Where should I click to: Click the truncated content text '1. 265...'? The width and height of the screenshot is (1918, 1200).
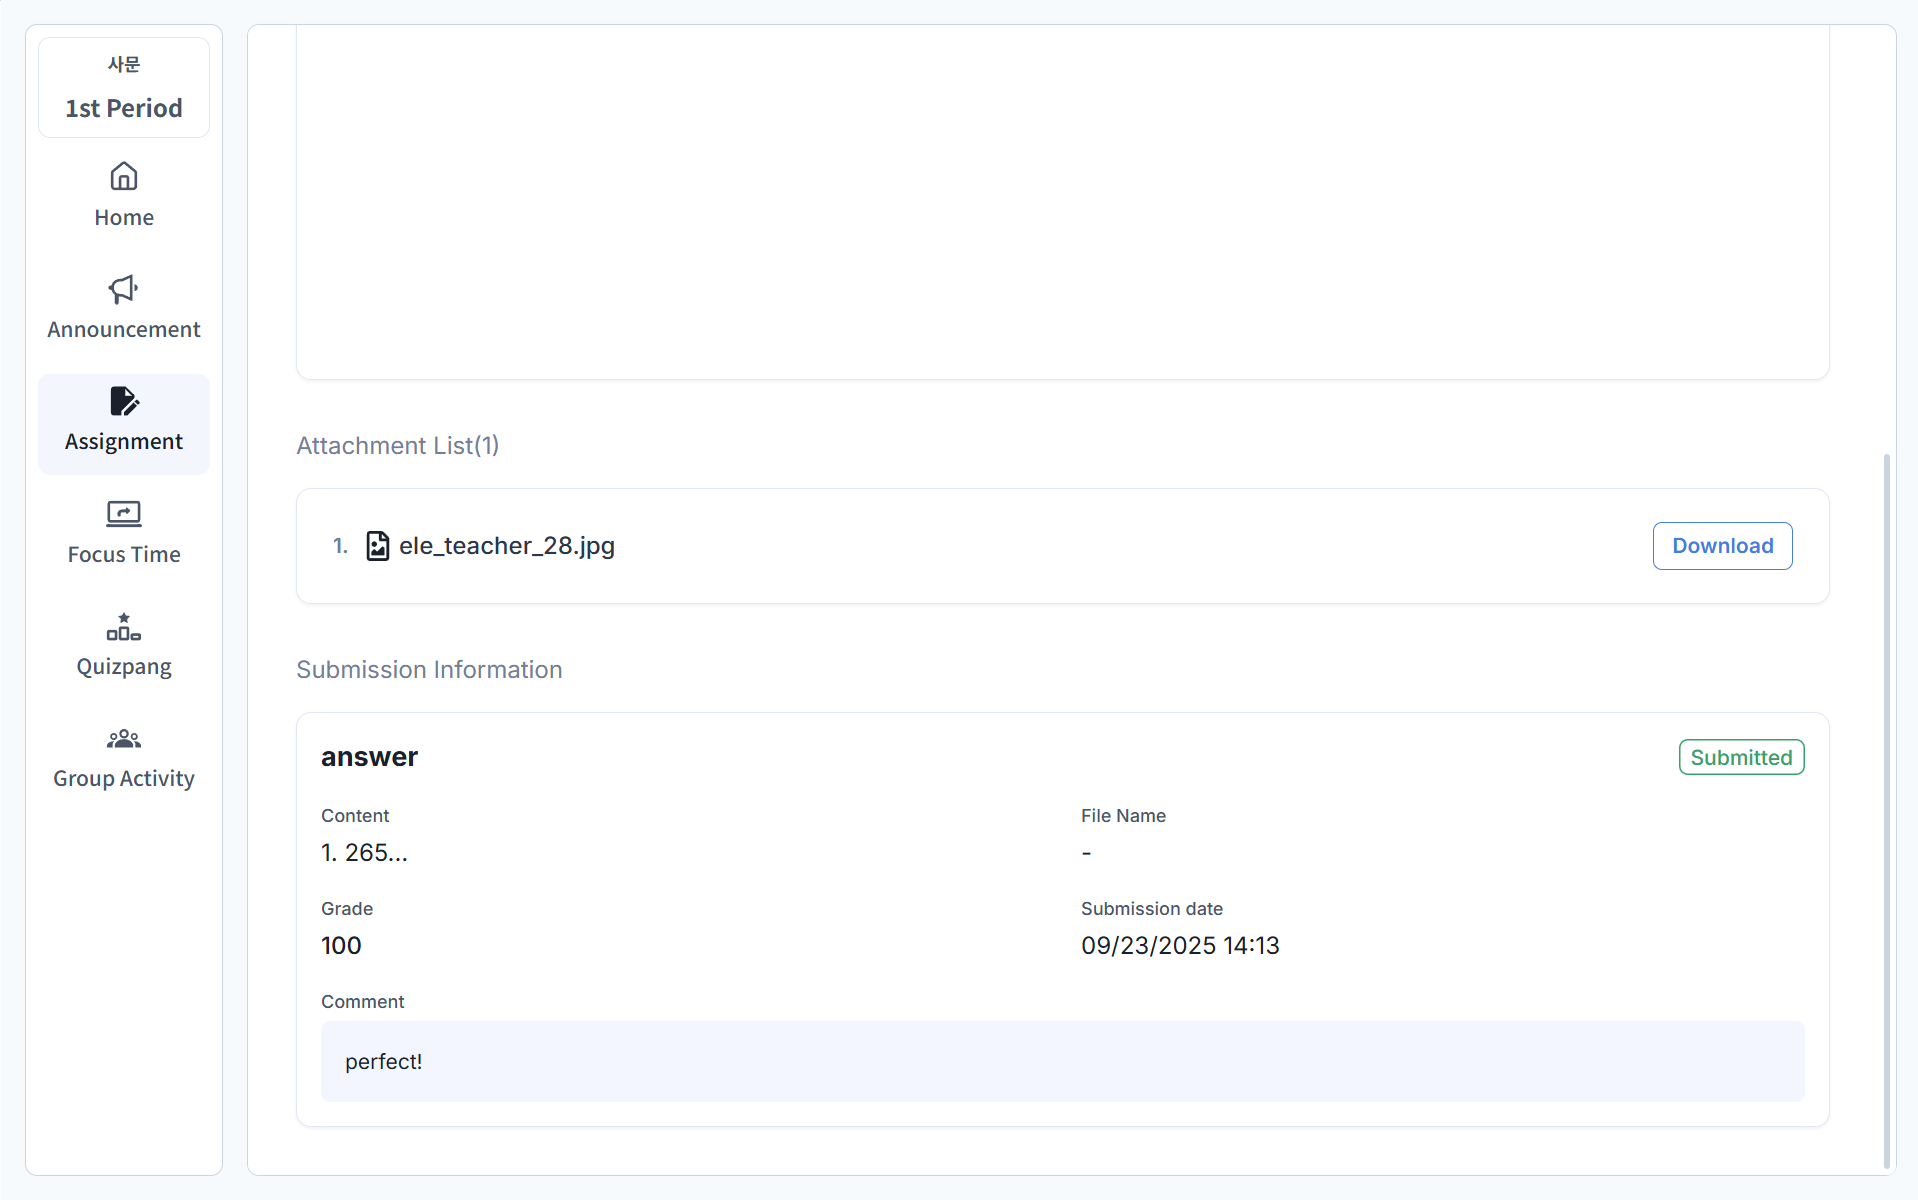pyautogui.click(x=364, y=853)
